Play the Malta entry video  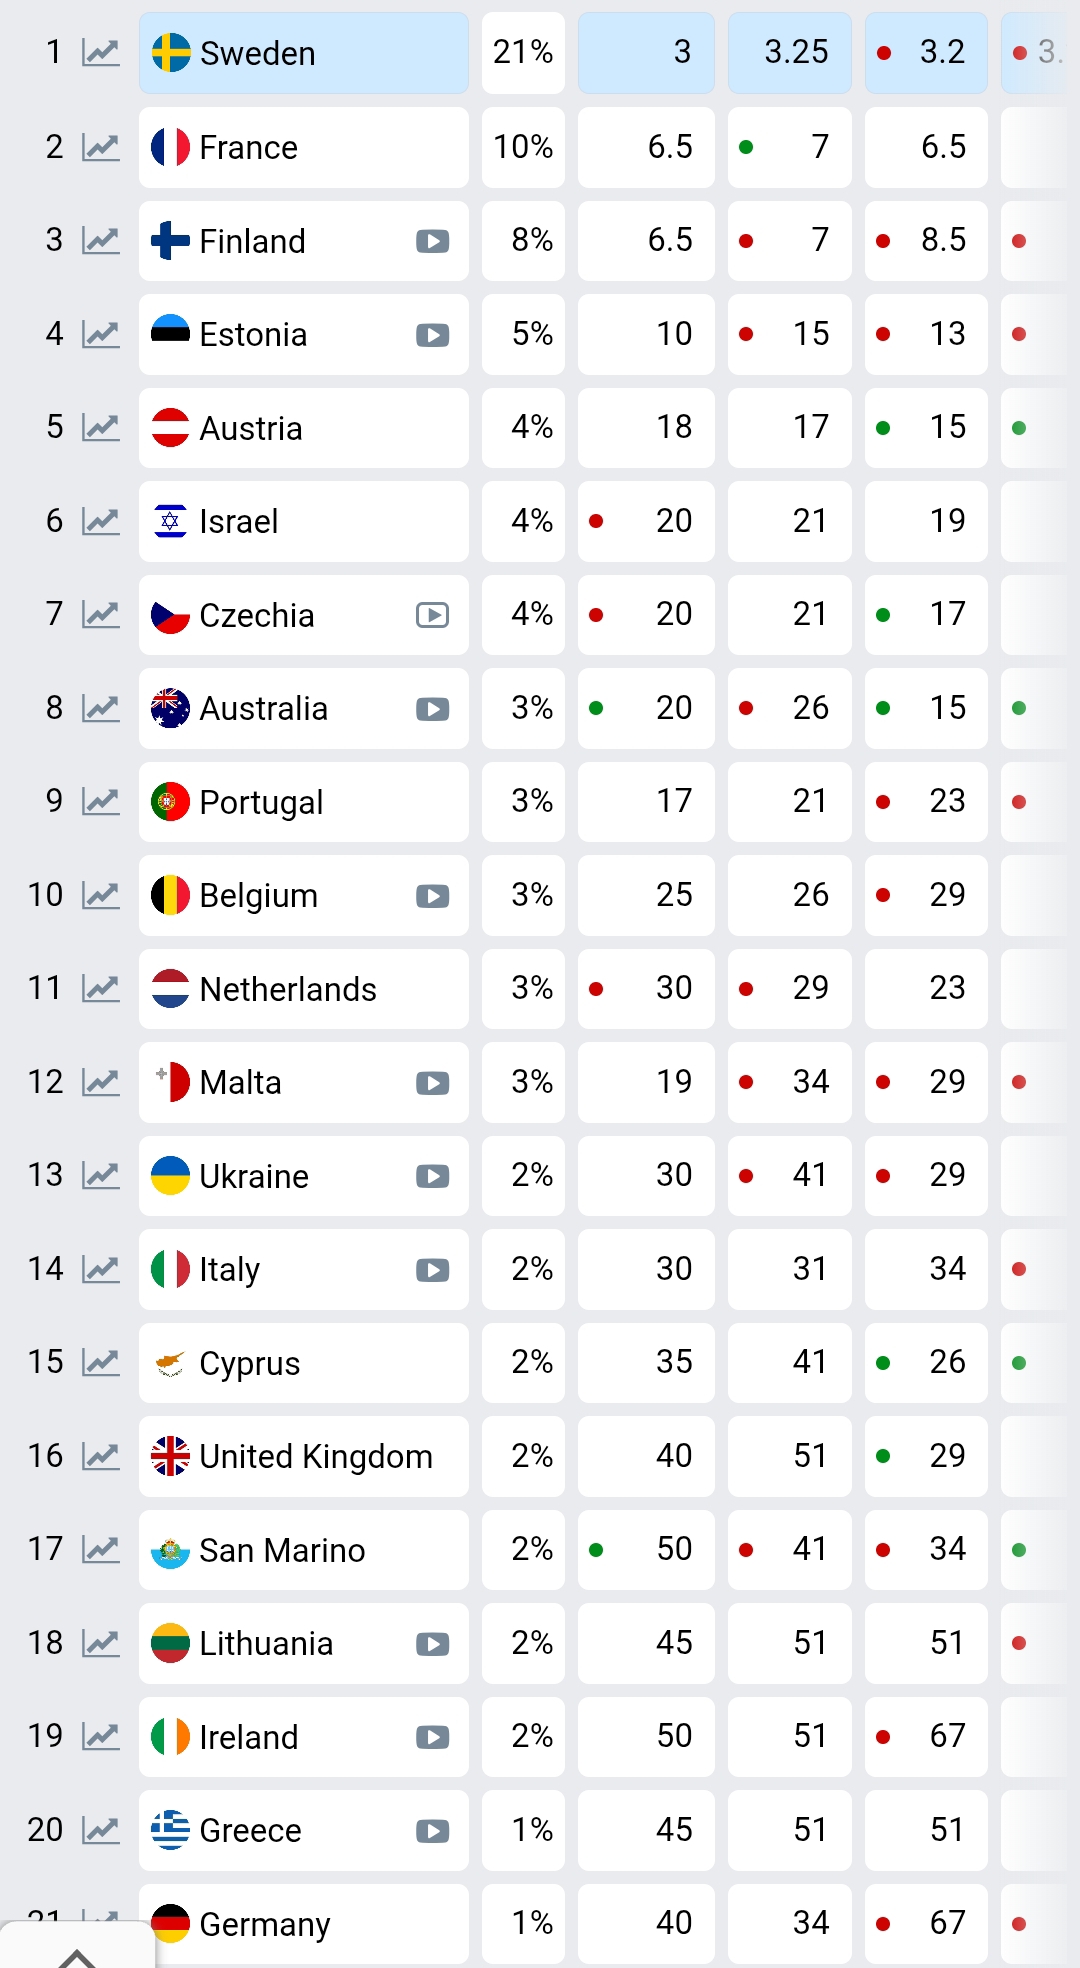pos(432,1083)
